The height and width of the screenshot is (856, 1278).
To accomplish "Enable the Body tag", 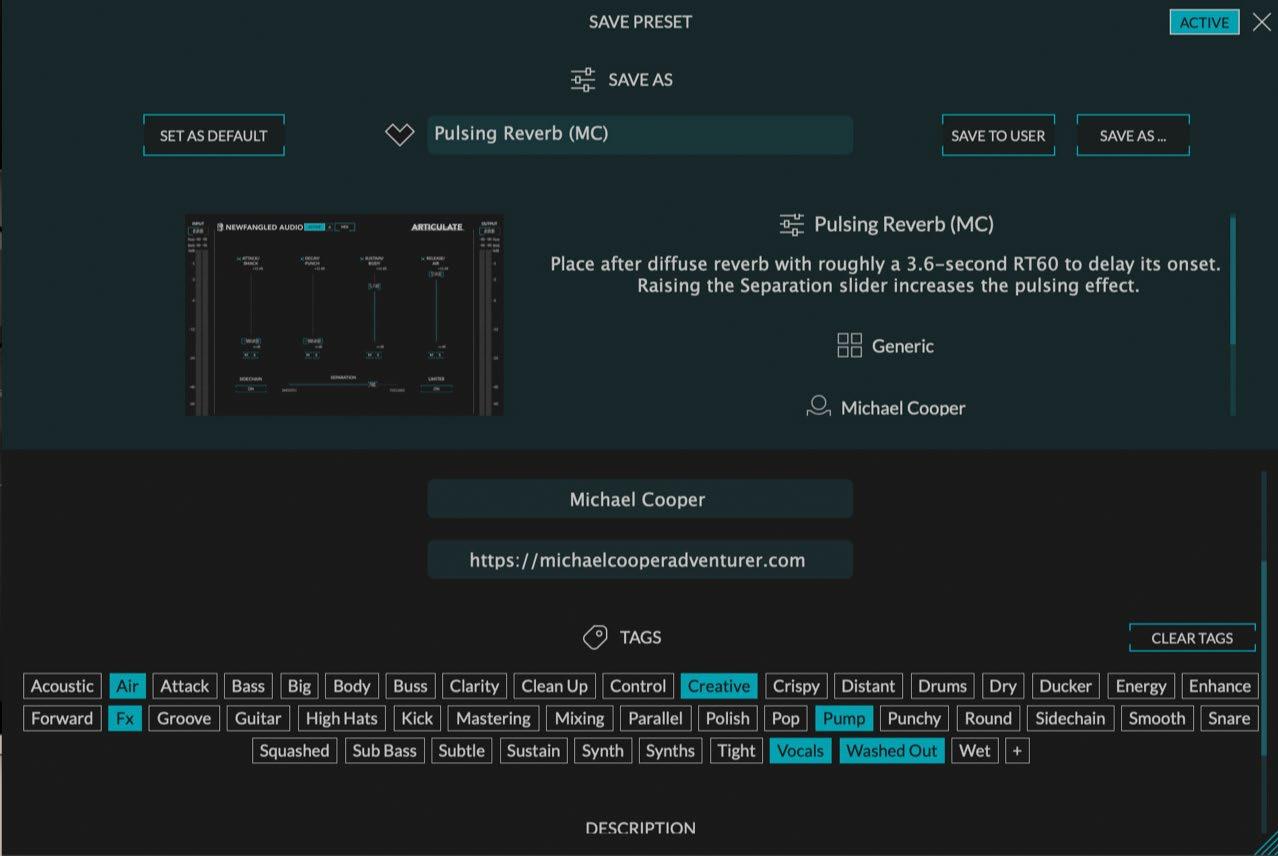I will (351, 686).
